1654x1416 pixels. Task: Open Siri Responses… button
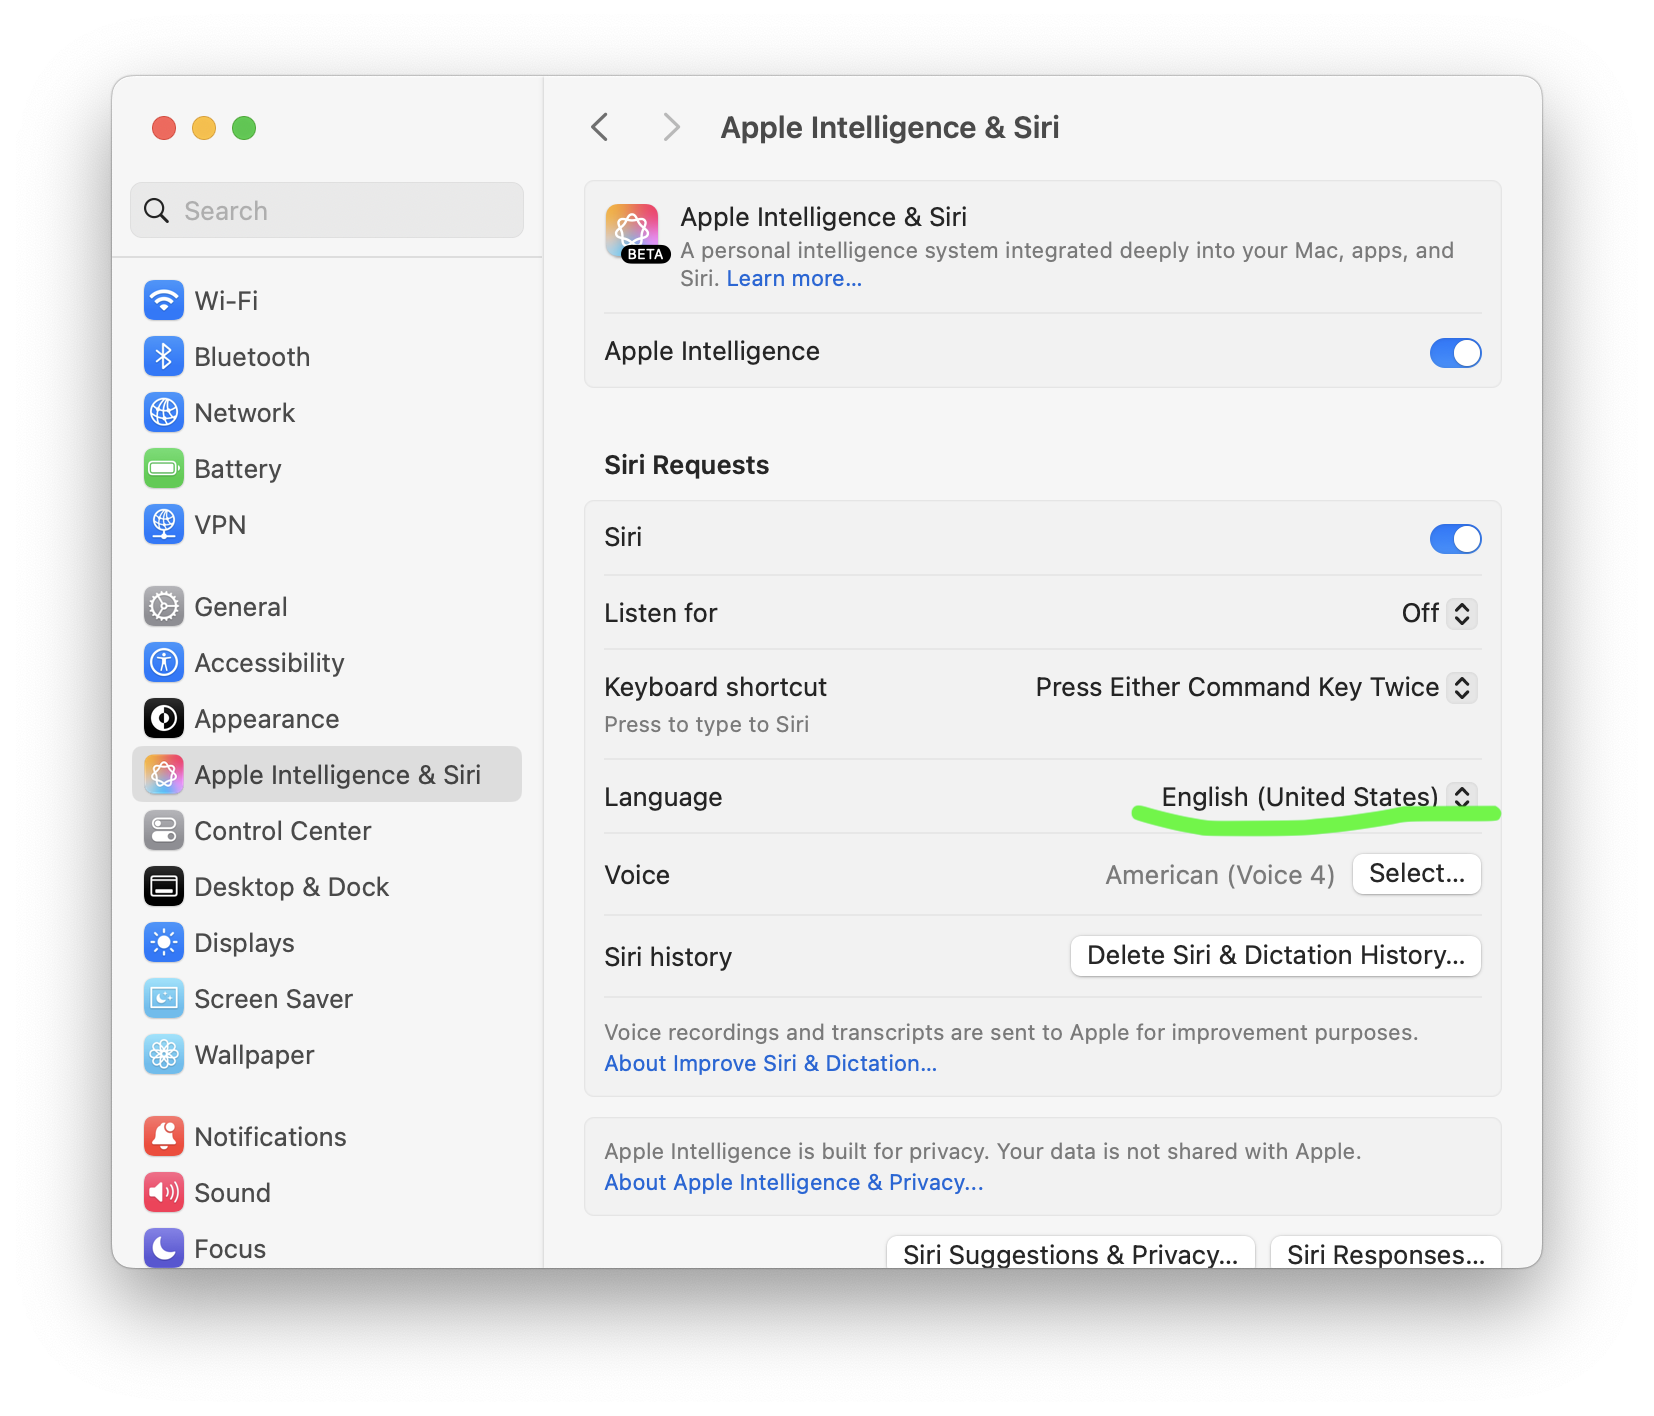(x=1385, y=1253)
